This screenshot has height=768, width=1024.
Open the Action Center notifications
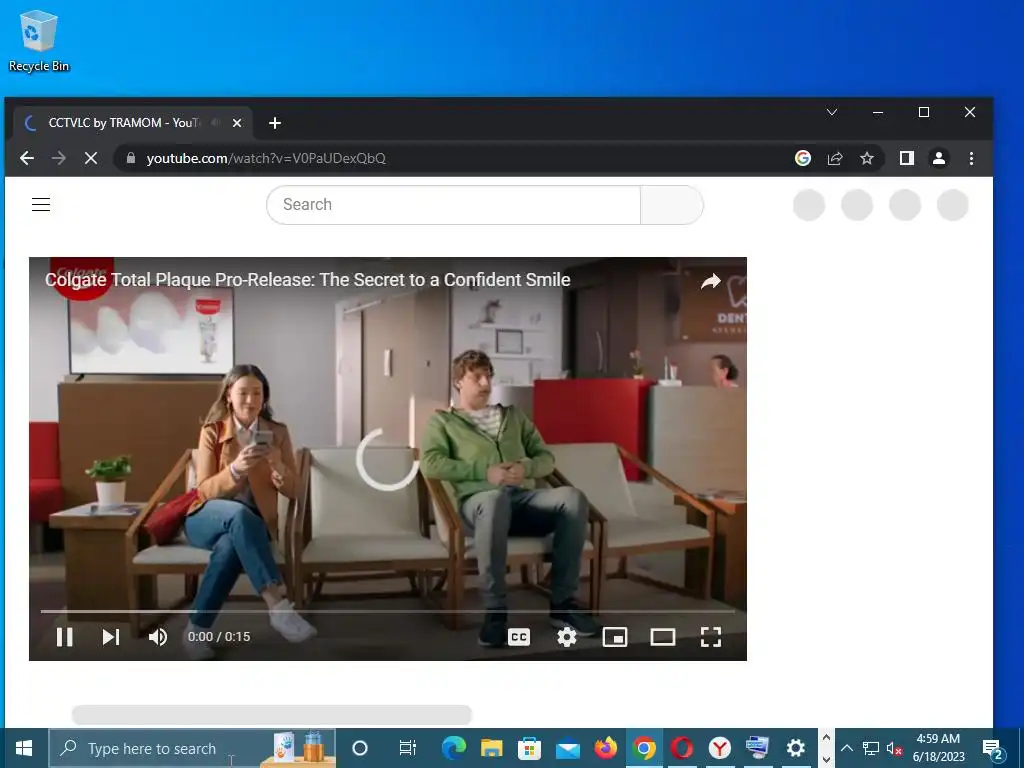pos(993,748)
